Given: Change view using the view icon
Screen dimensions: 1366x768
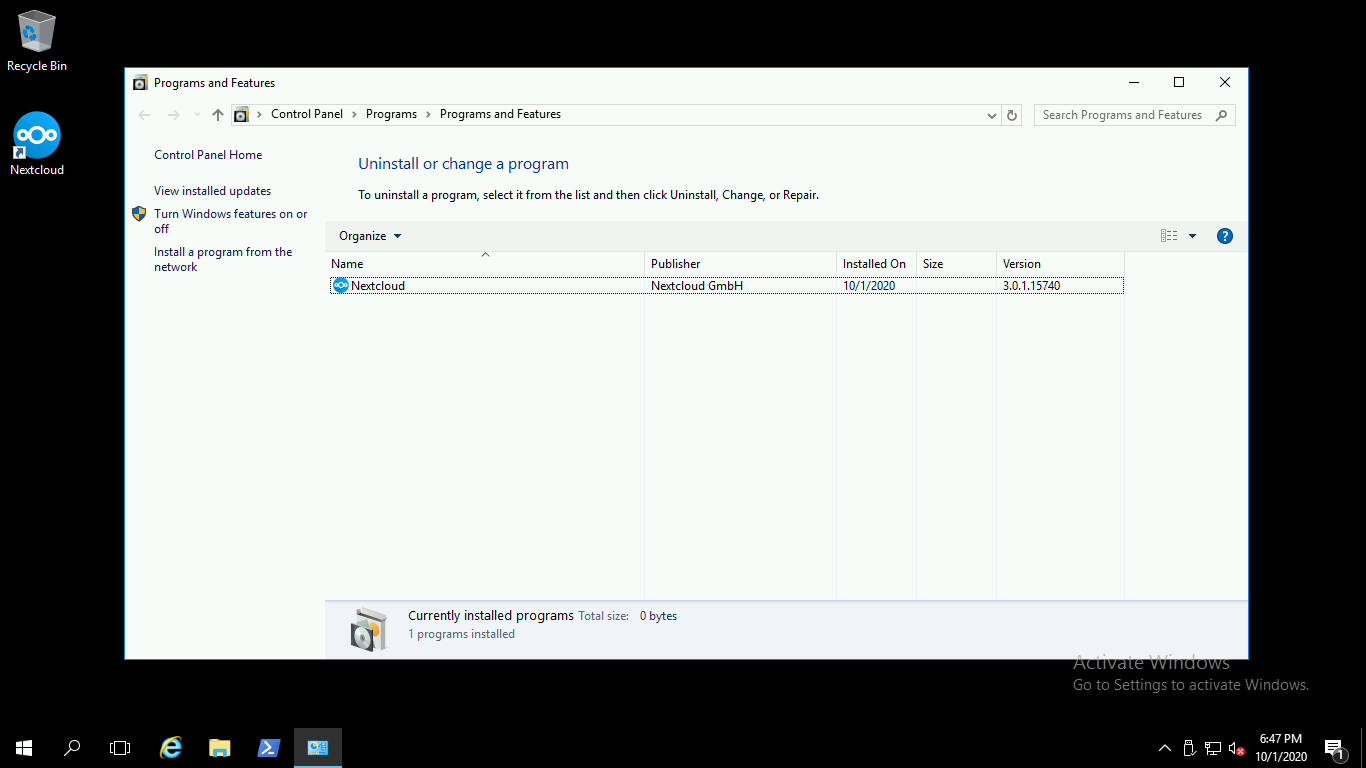Looking at the screenshot, I should coord(1169,236).
